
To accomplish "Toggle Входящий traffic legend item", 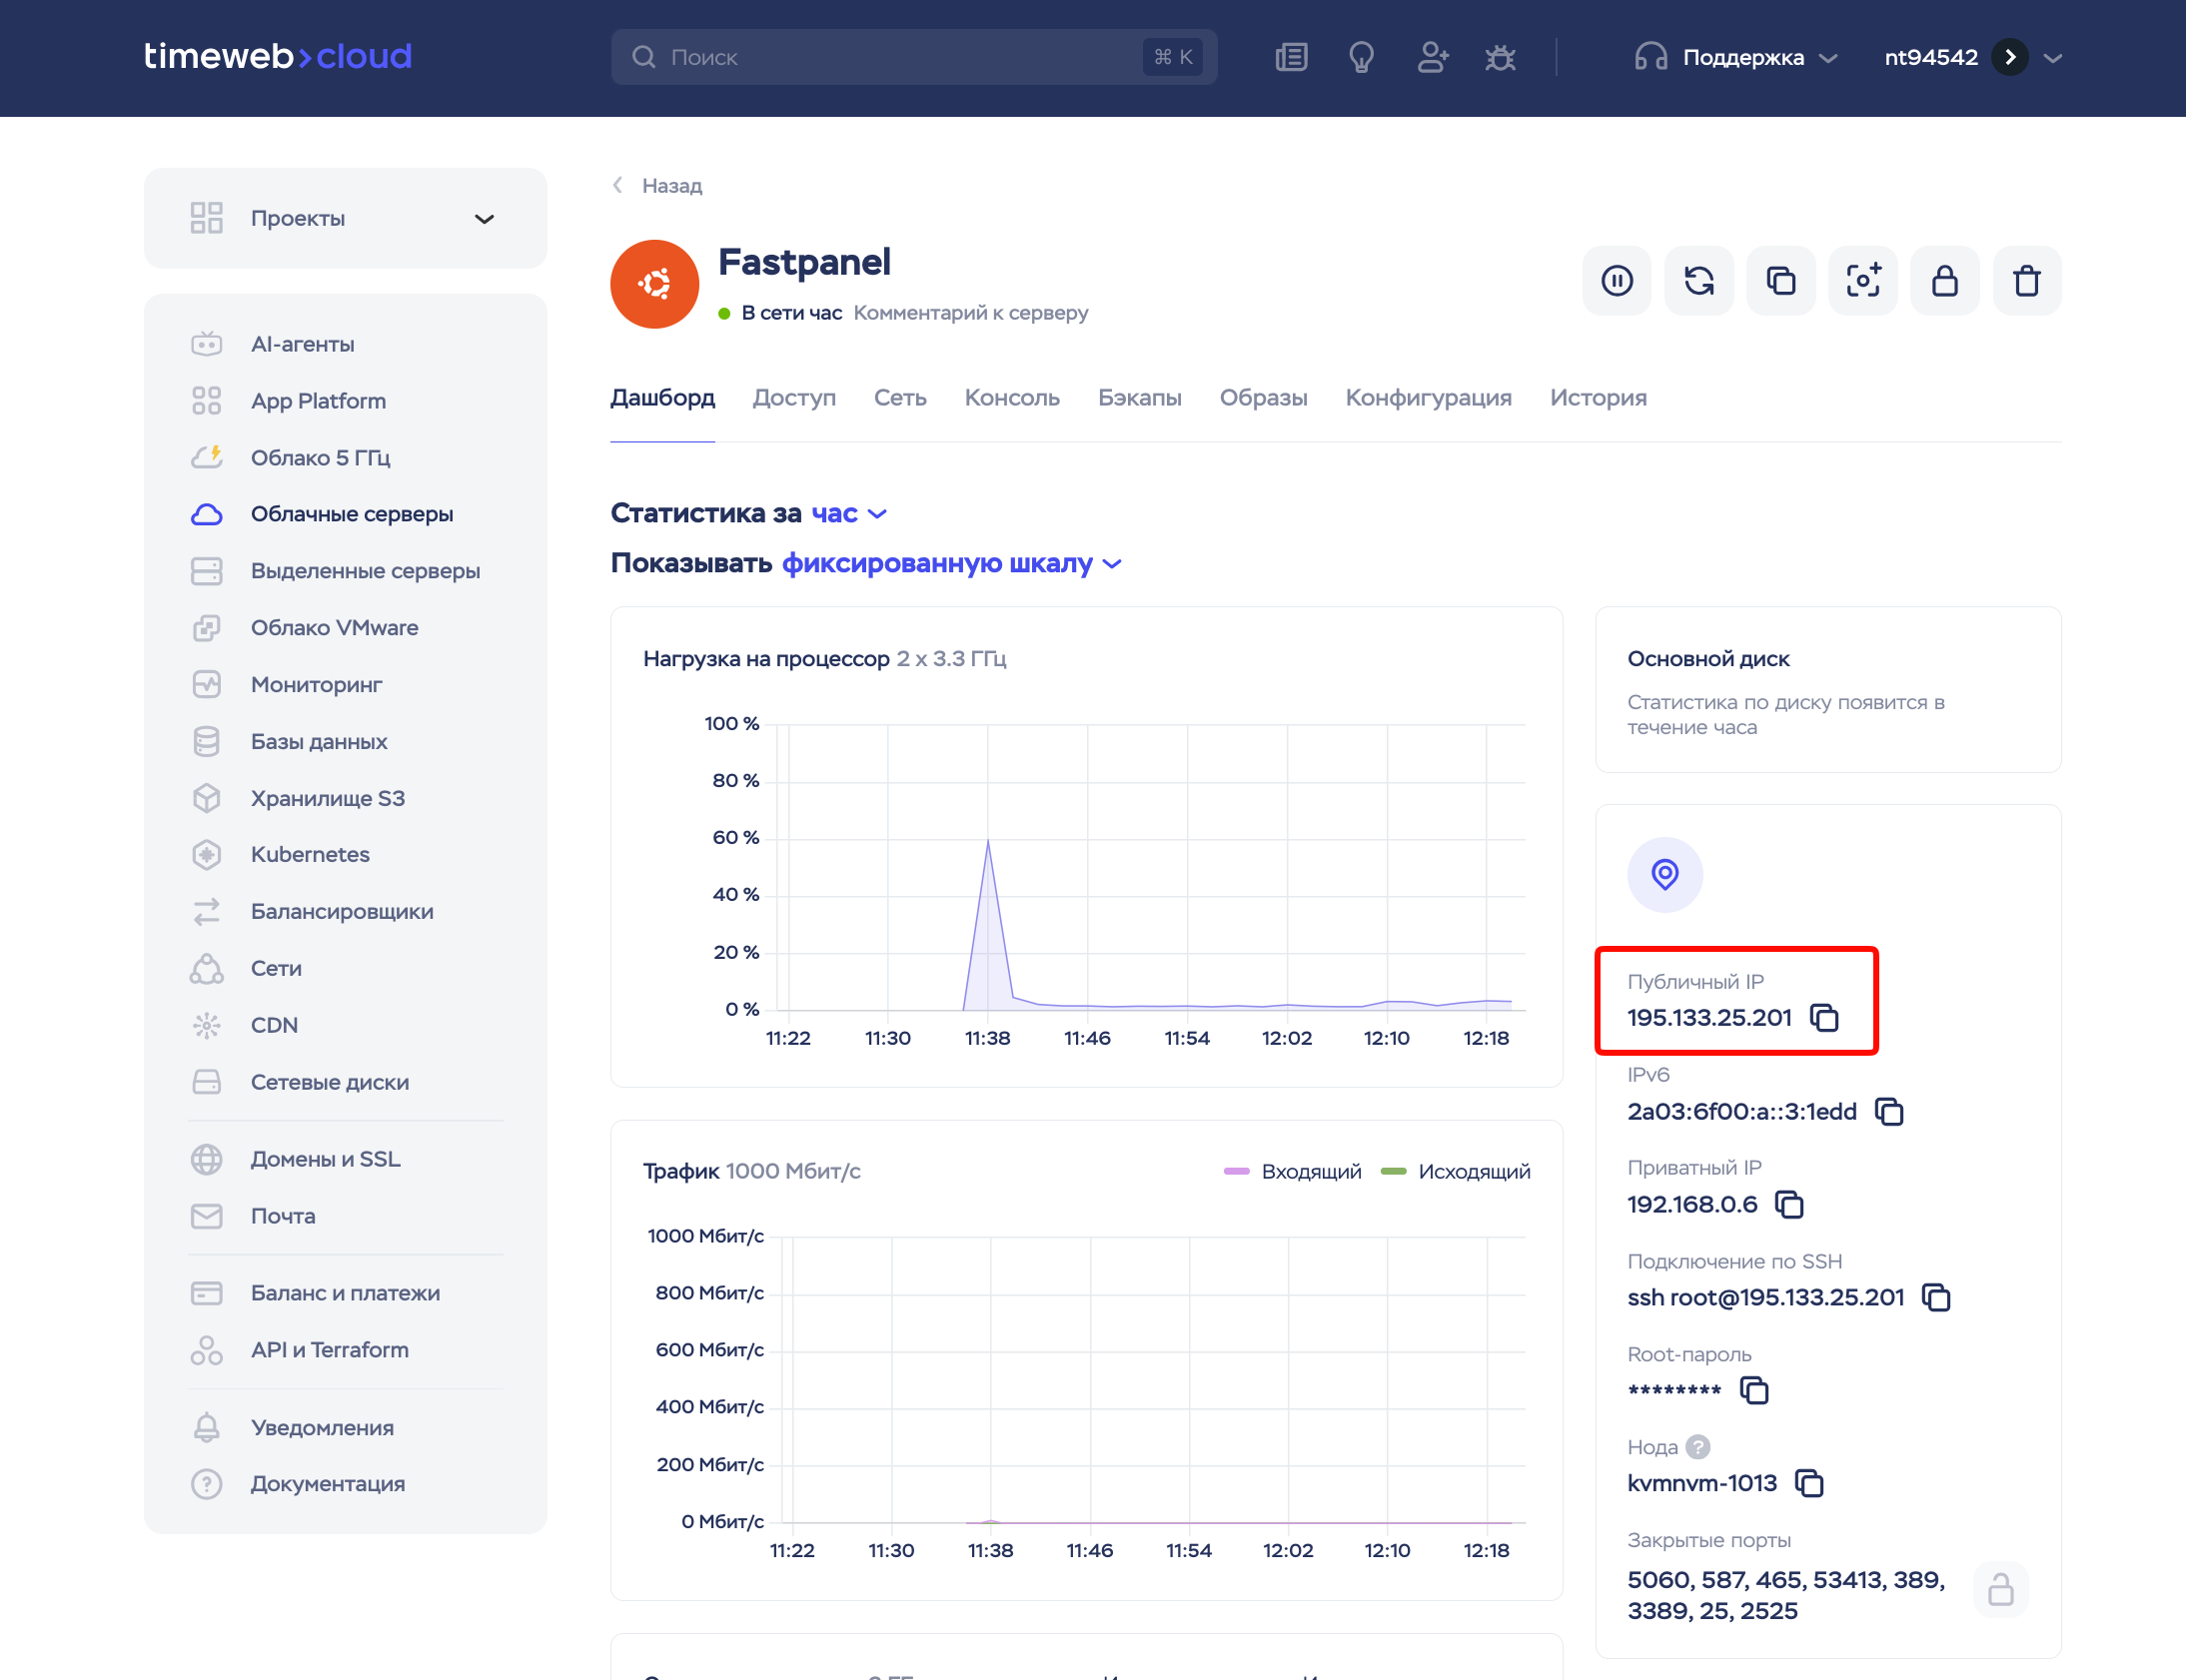I will [1292, 1171].
